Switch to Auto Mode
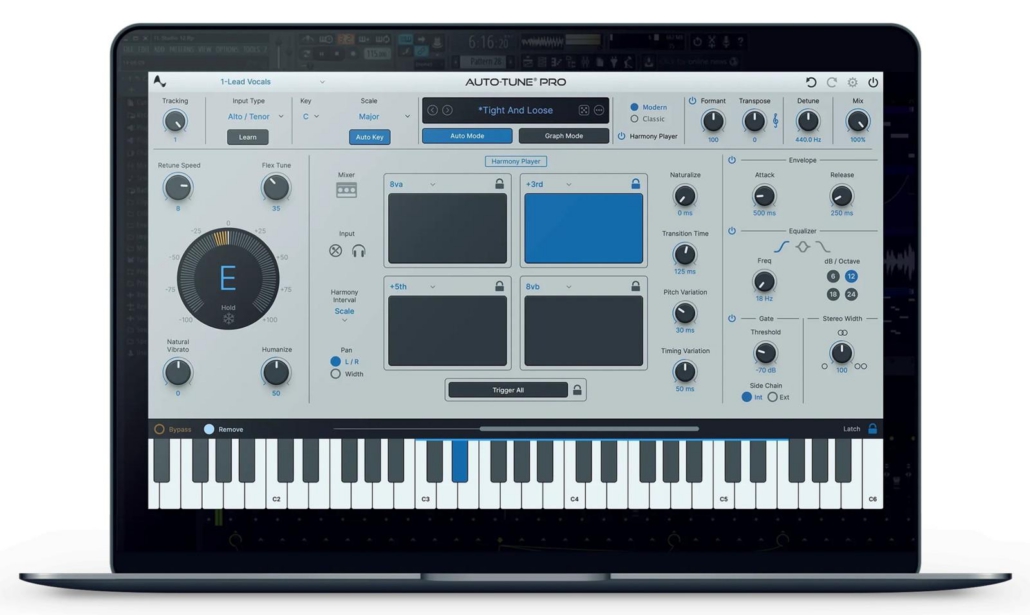Screen dimensions: 1030x615 pos(467,136)
